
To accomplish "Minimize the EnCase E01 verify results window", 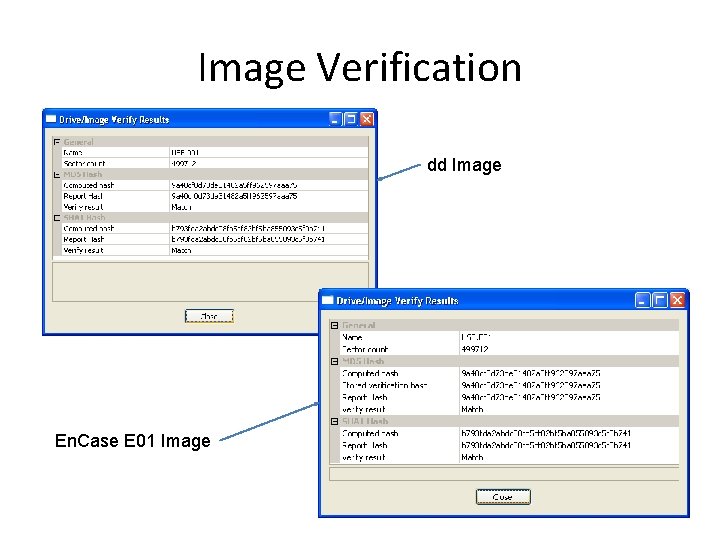I will [x=642, y=300].
